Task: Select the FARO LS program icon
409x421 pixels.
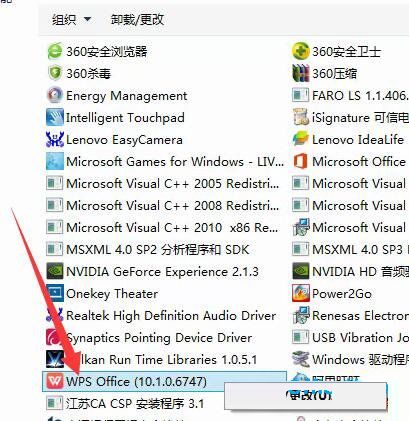Action: click(x=300, y=95)
